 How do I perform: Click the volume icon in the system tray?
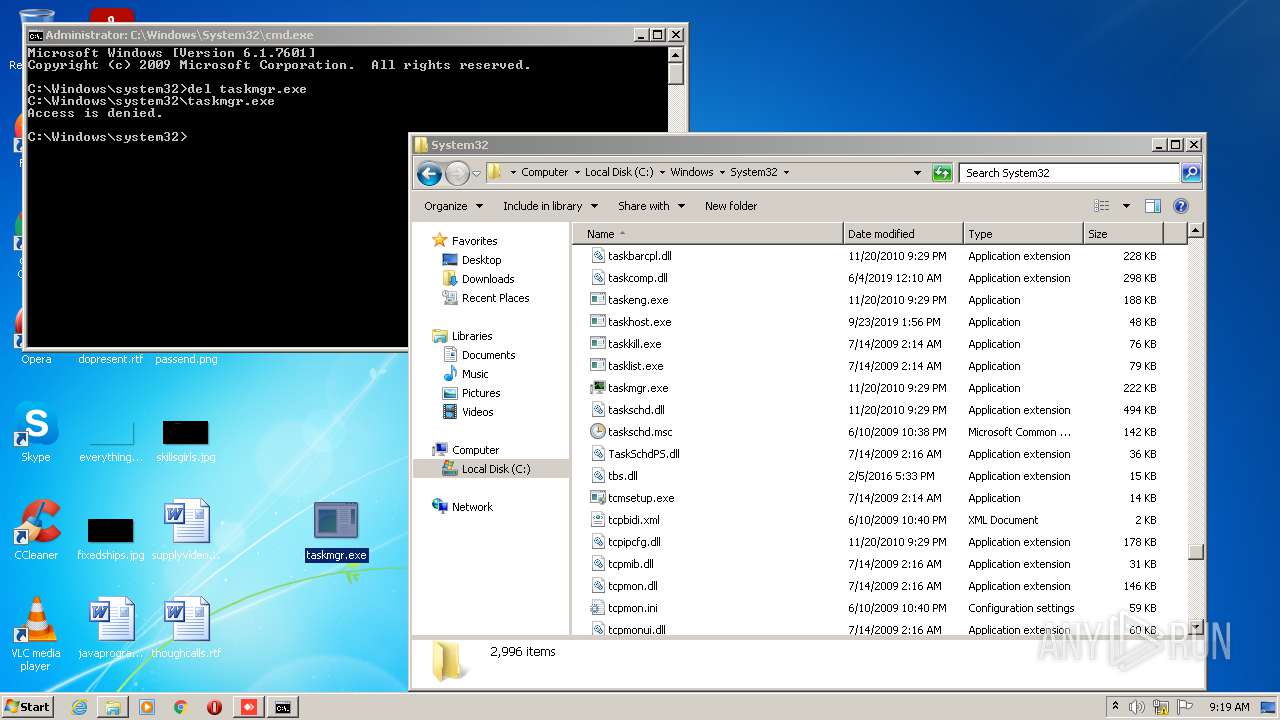tap(1136, 707)
